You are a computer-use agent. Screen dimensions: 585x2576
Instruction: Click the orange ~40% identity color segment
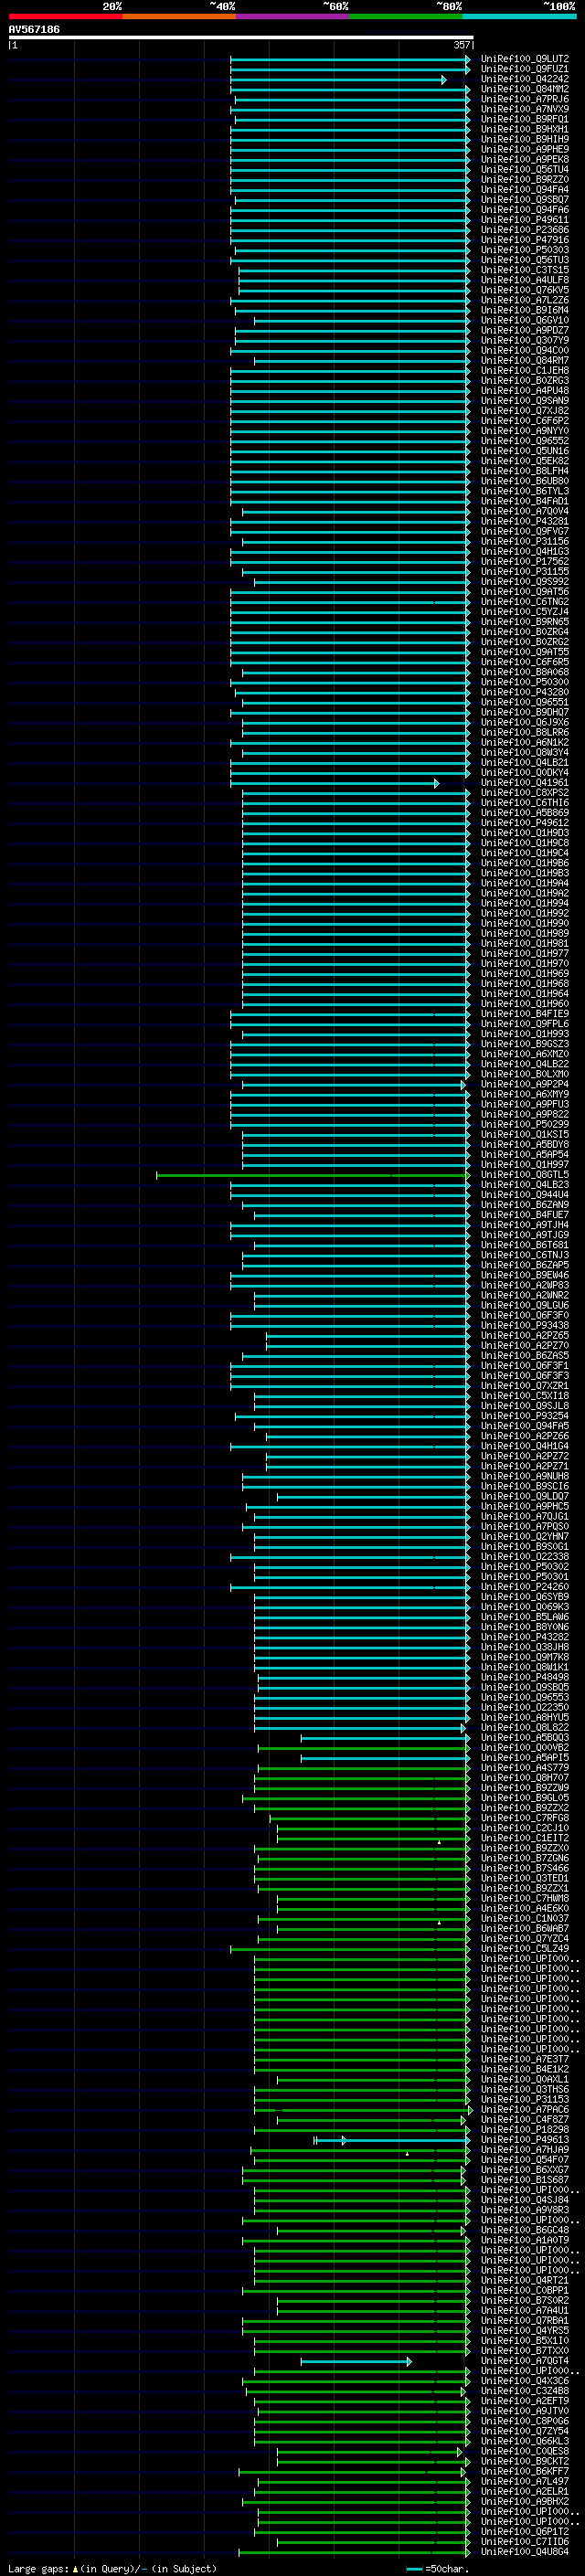coord(179,17)
